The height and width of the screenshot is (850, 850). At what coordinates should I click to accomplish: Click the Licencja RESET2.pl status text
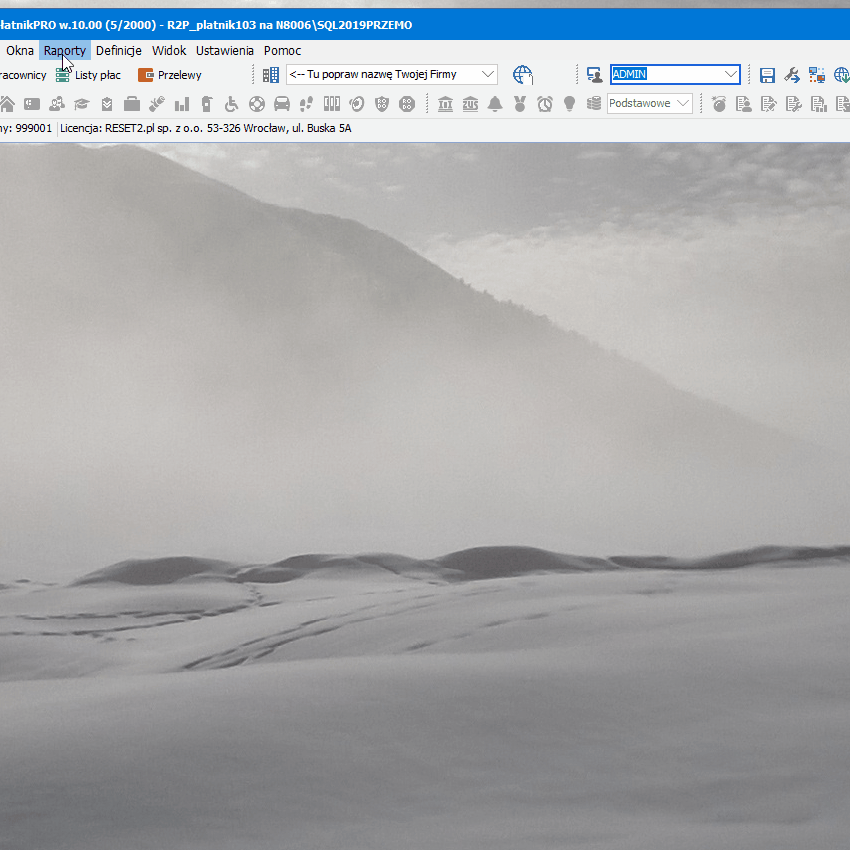(x=205, y=128)
